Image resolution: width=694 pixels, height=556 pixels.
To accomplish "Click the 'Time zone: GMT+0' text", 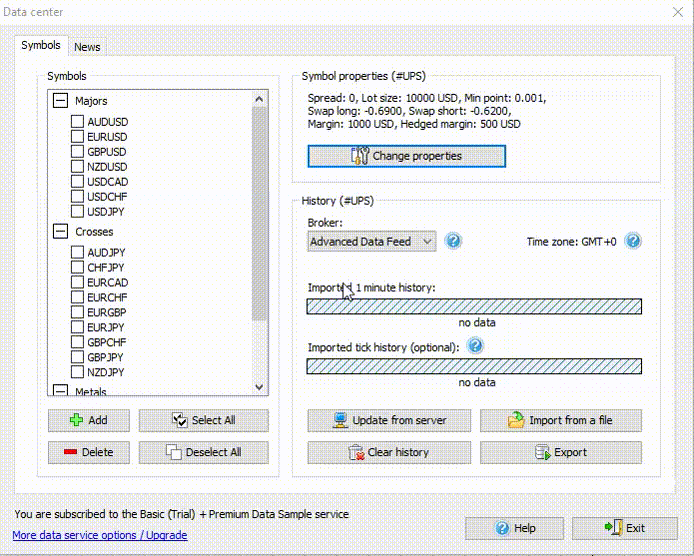I will (x=571, y=242).
